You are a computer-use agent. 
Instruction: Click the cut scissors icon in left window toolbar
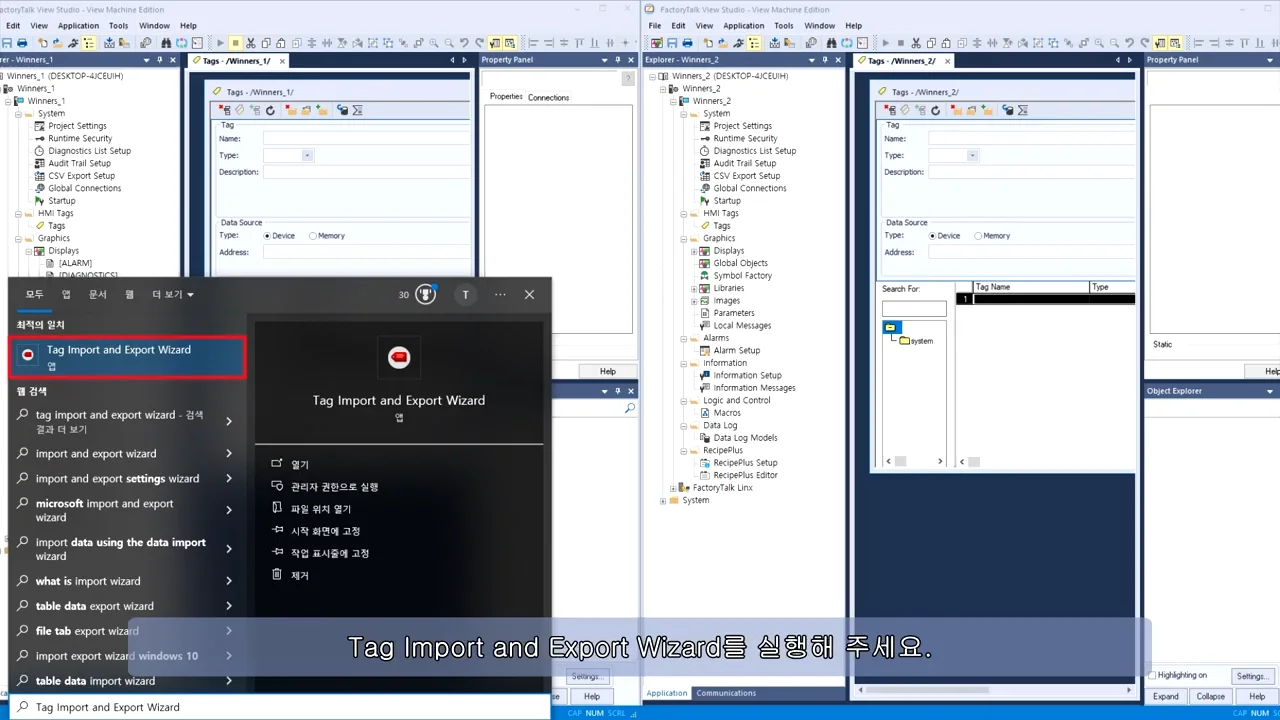pos(250,43)
